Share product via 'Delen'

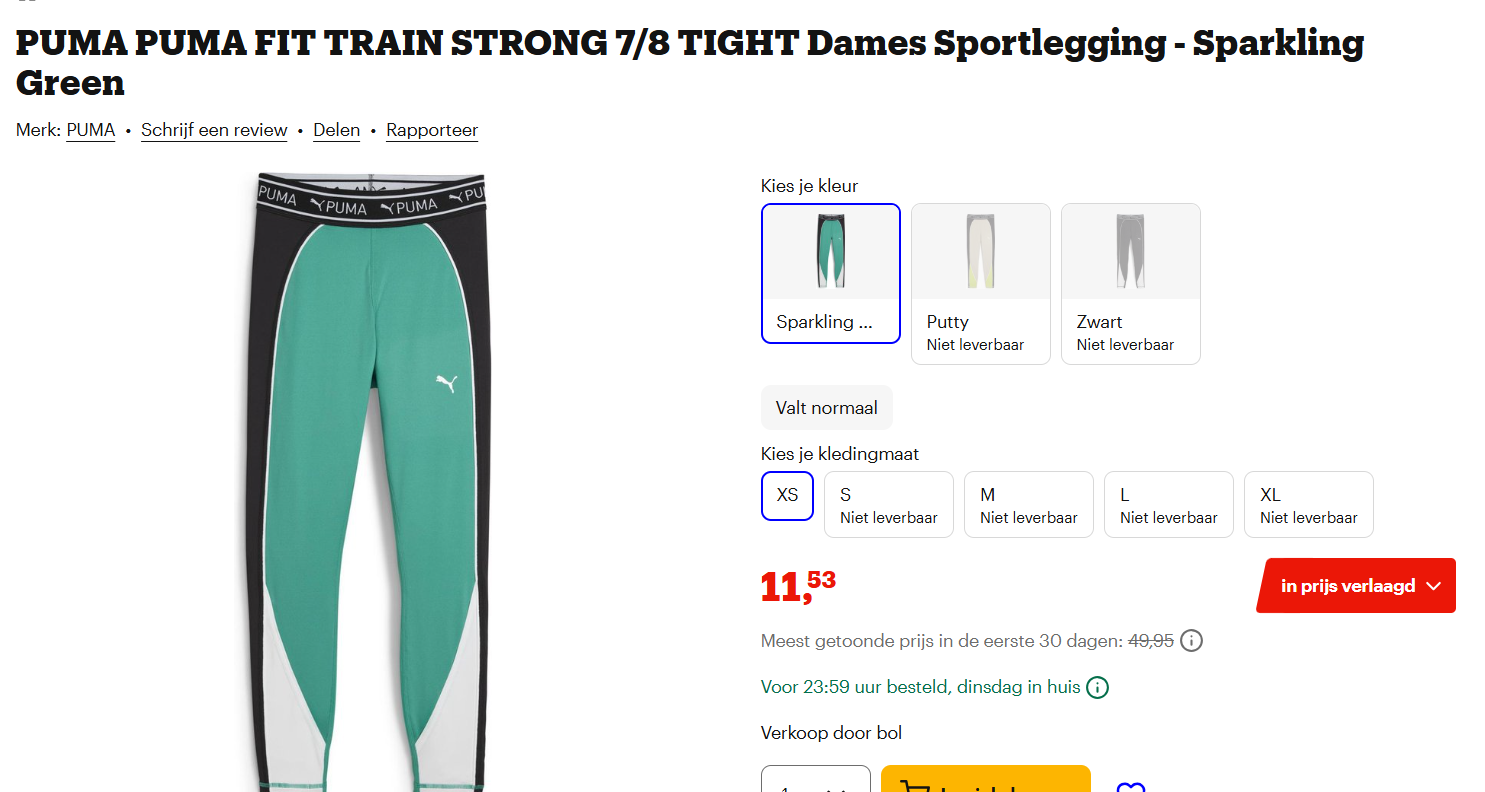point(336,130)
